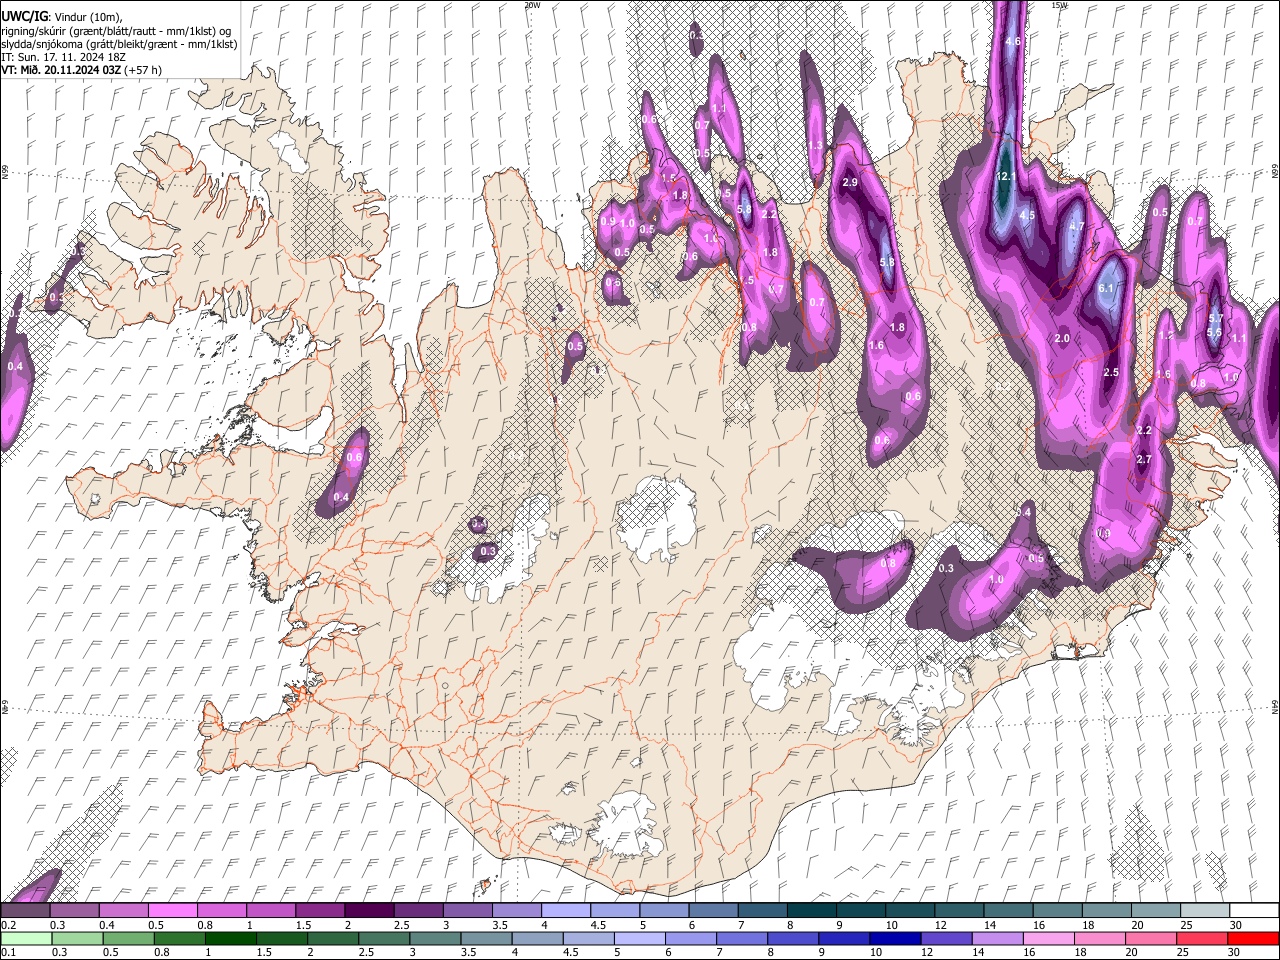This screenshot has width=1280, height=960.
Task: Click the 6.1 precipitation value on the map
Action: click(x=1106, y=288)
